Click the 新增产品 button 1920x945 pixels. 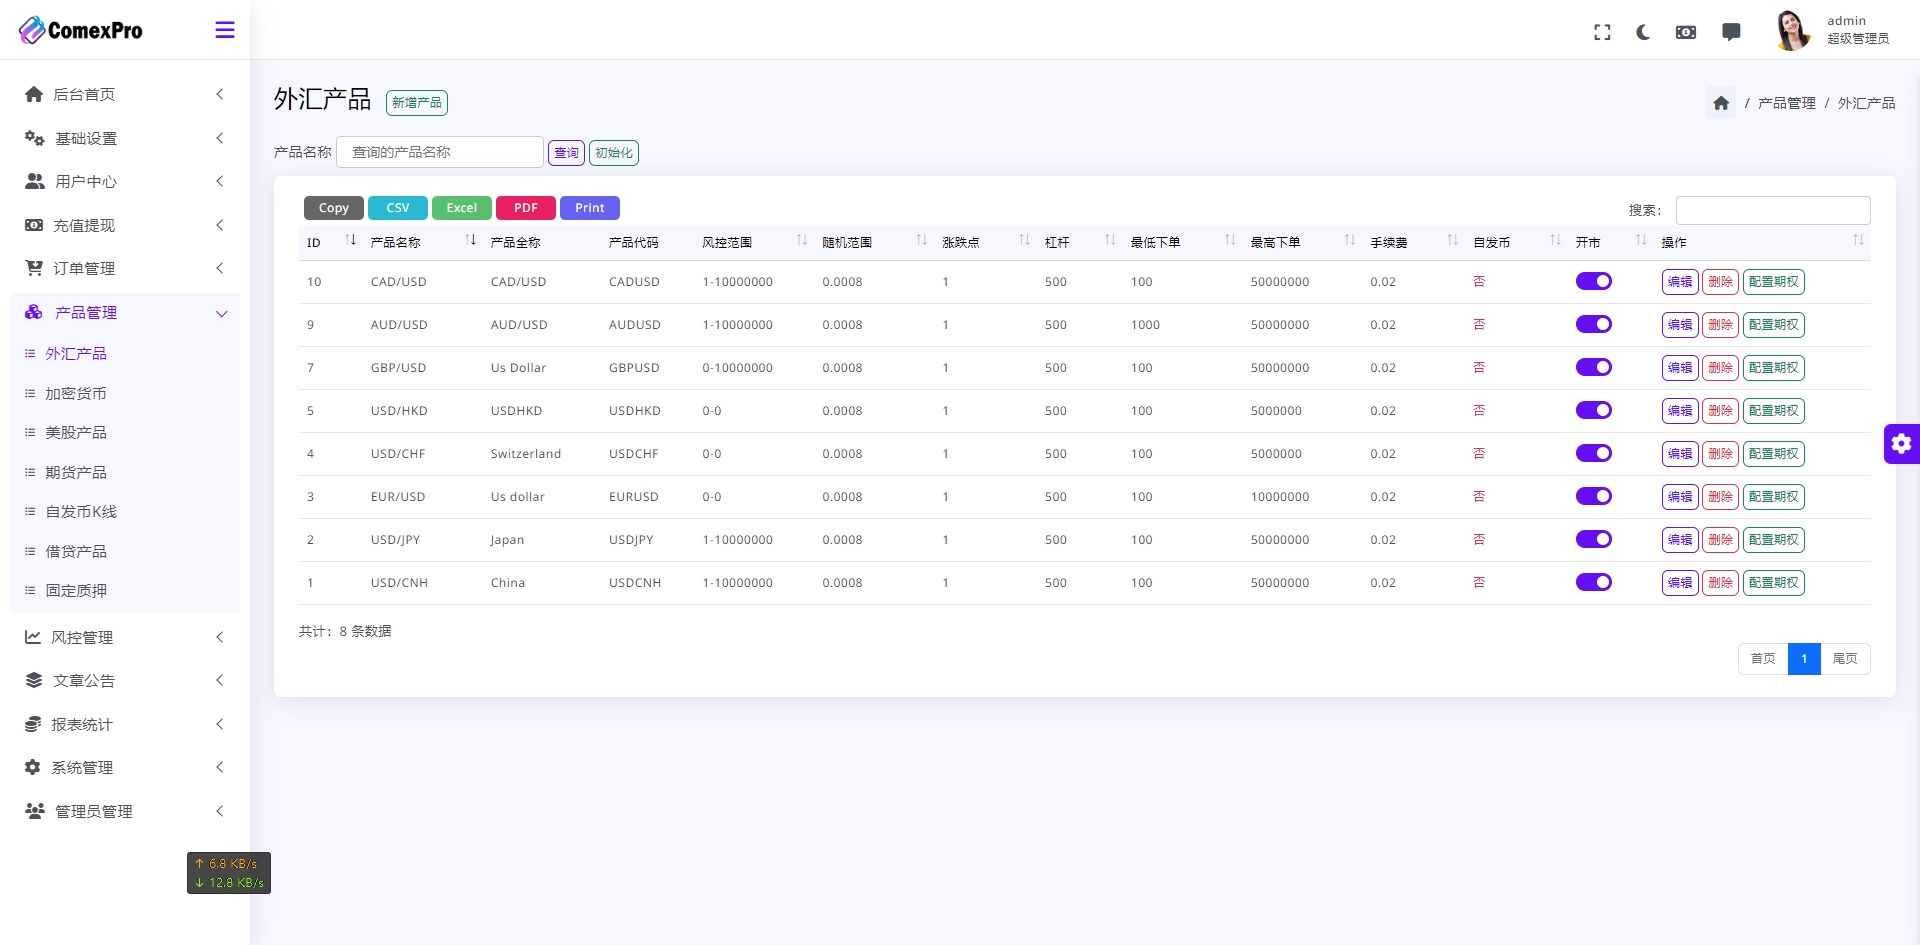pyautogui.click(x=416, y=103)
